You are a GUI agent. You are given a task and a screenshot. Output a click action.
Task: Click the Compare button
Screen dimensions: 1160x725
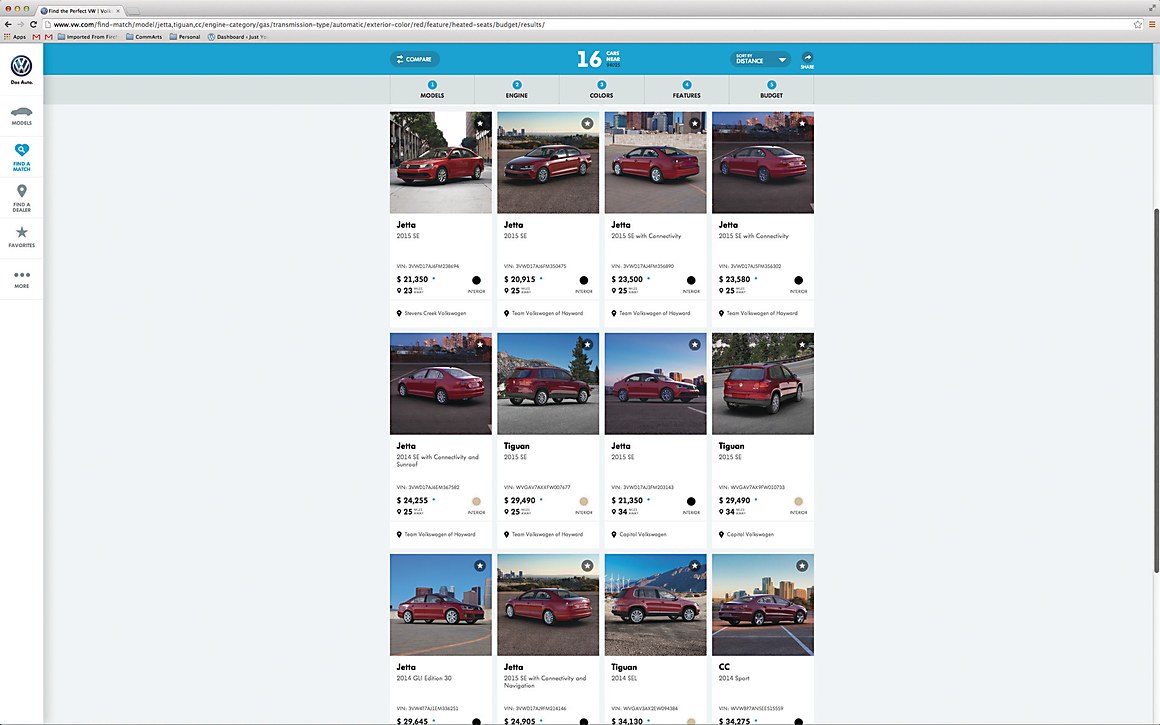[414, 59]
